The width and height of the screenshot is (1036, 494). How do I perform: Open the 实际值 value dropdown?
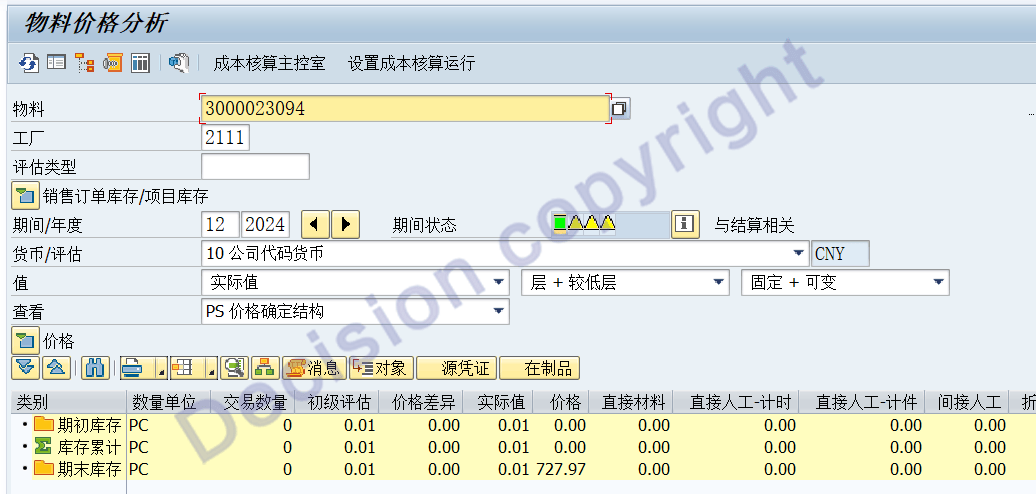(499, 283)
